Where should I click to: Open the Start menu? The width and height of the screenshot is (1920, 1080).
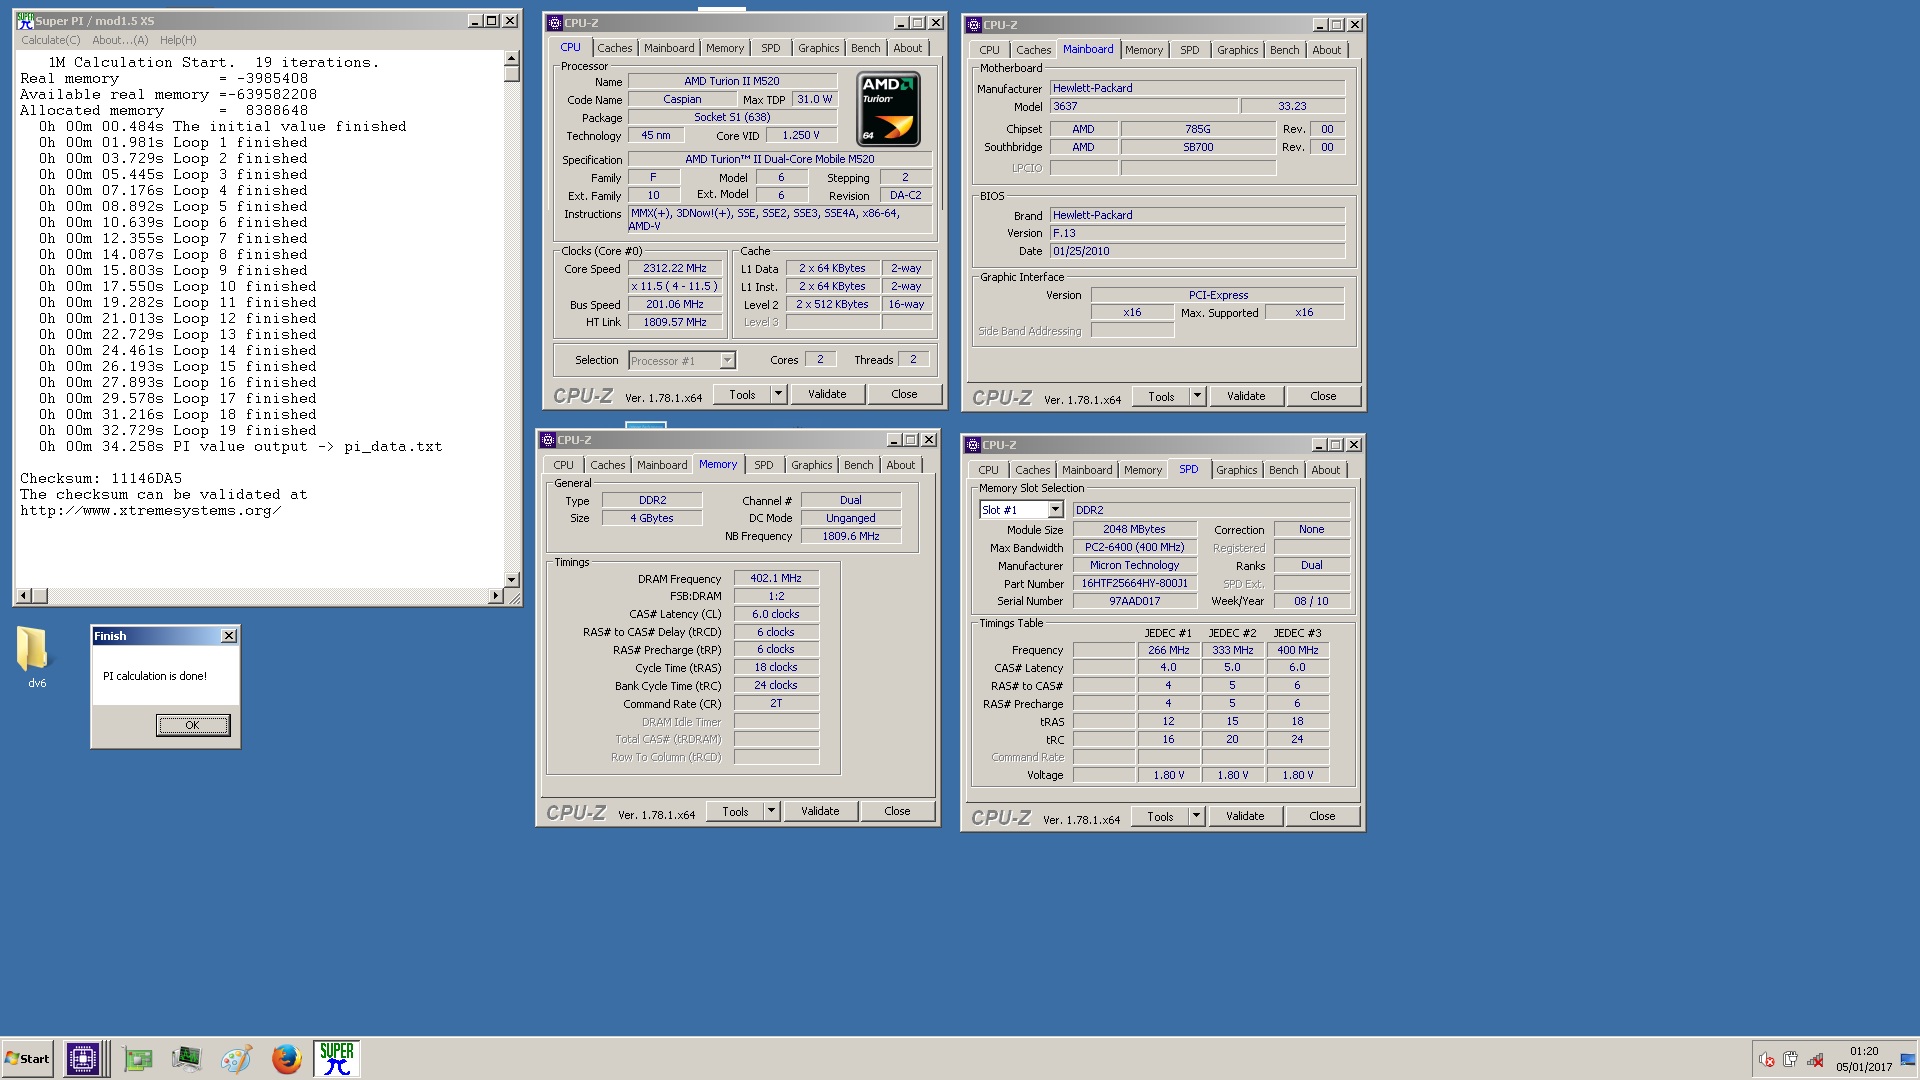tap(28, 1059)
